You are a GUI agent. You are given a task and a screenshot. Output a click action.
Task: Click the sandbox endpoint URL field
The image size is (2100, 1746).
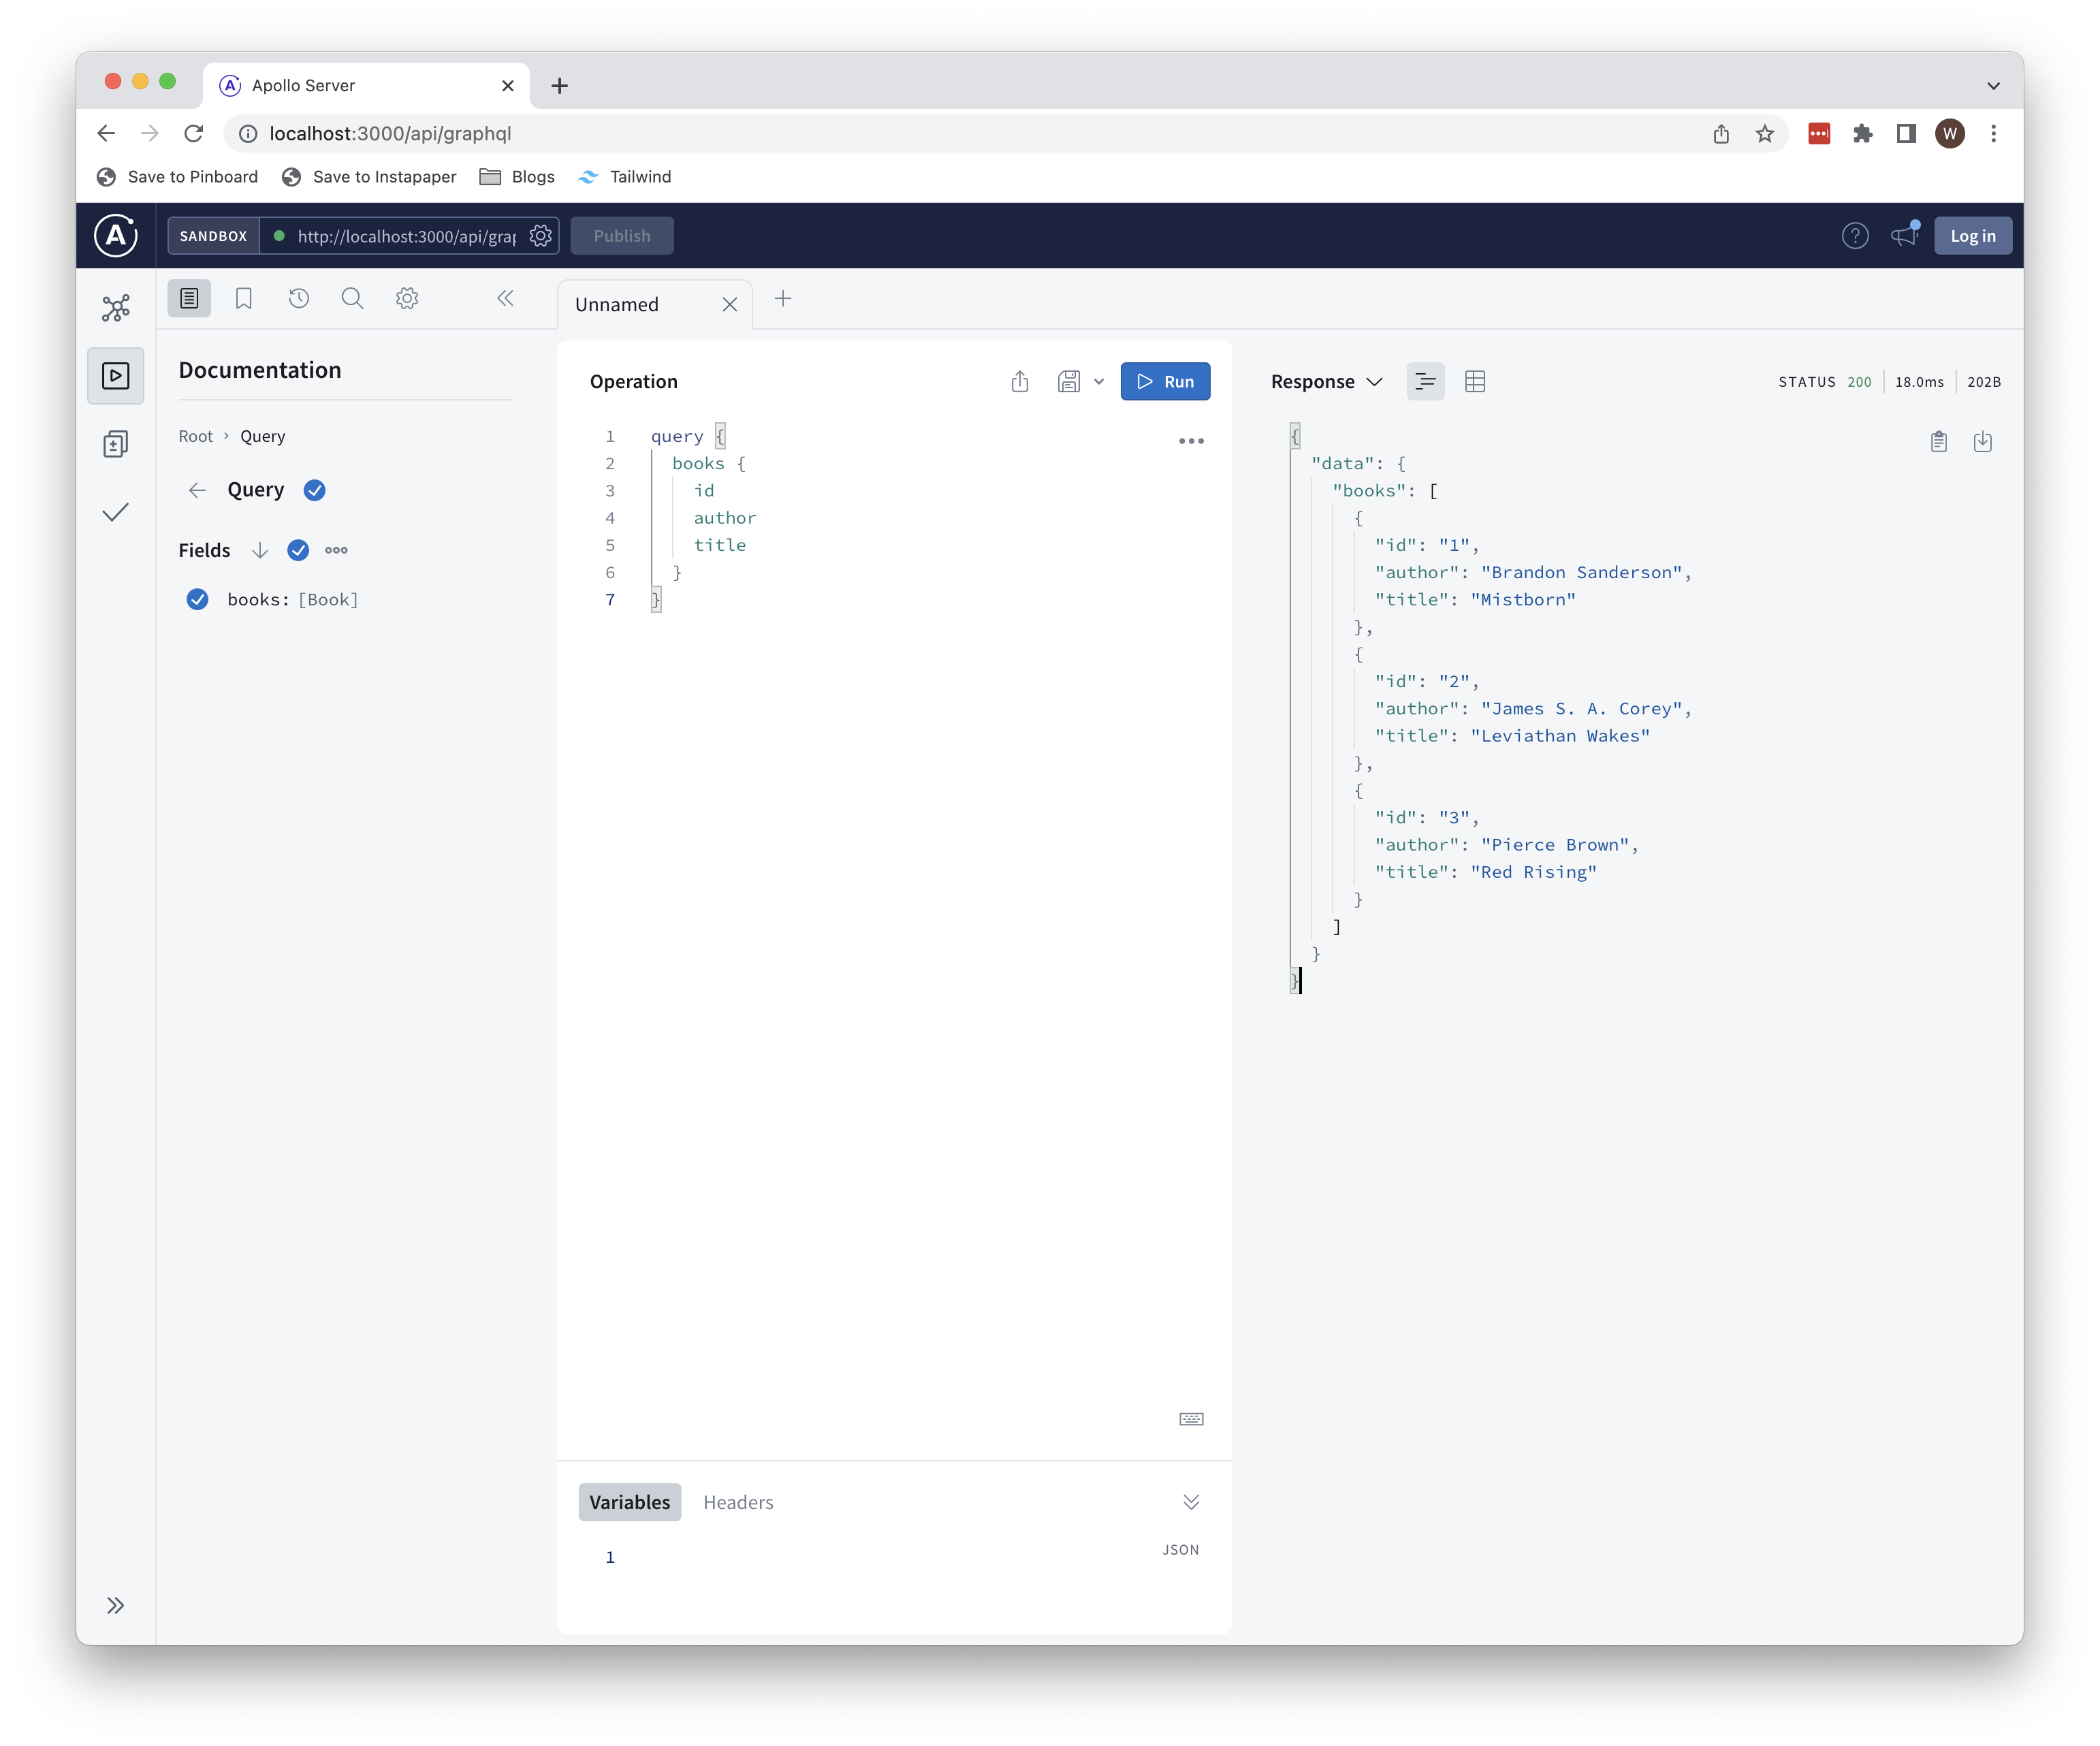(406, 236)
